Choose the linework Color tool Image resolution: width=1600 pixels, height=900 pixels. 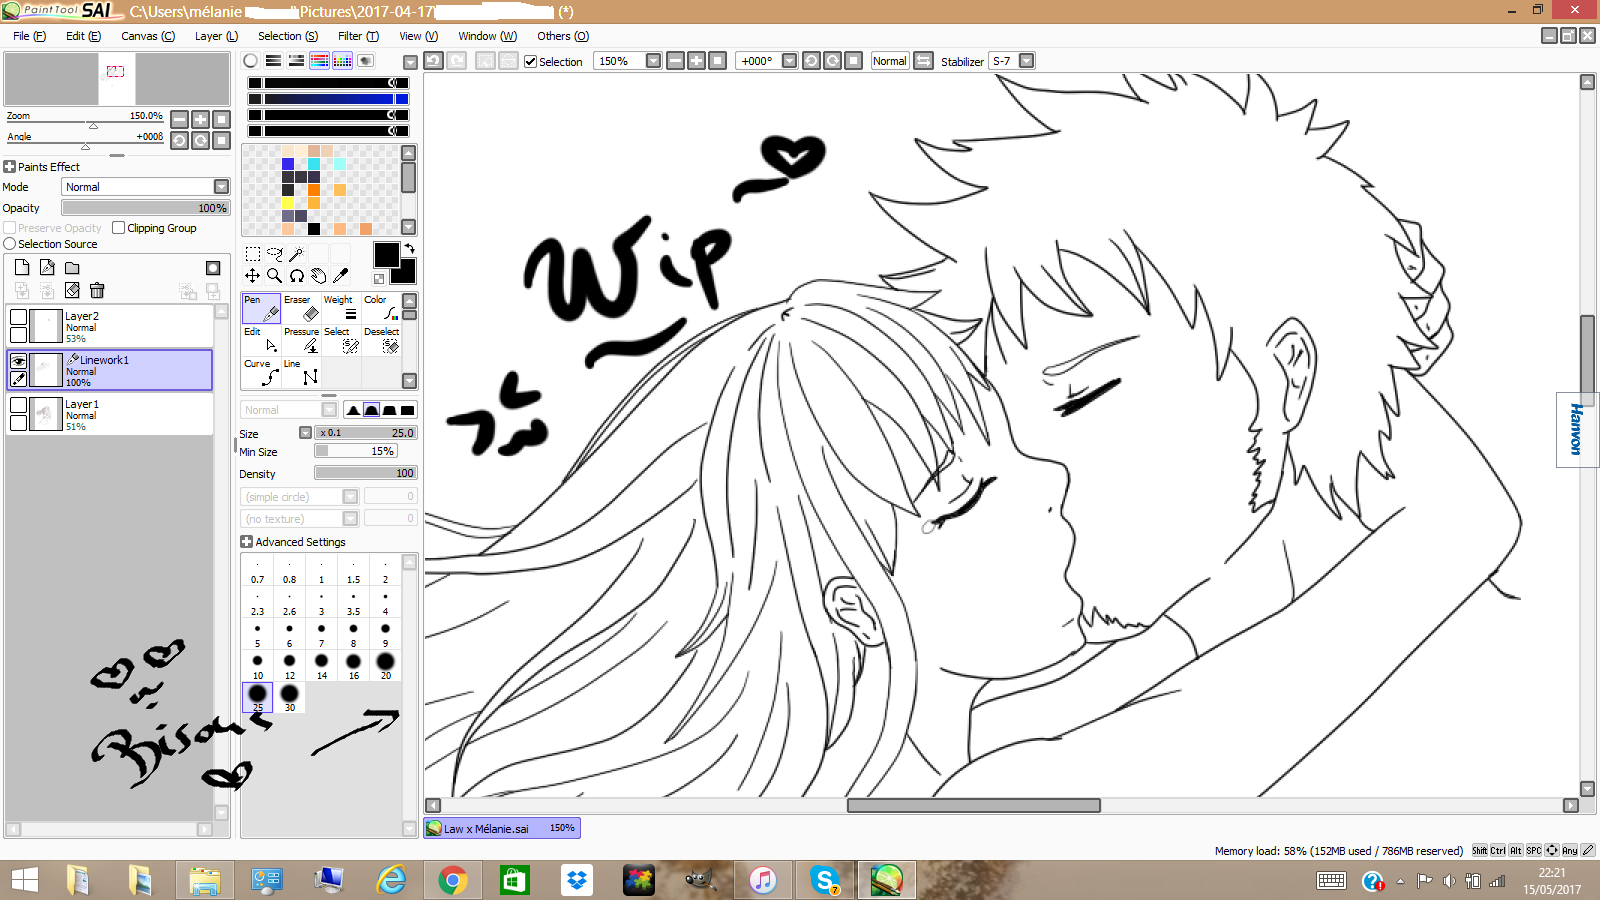(x=381, y=308)
